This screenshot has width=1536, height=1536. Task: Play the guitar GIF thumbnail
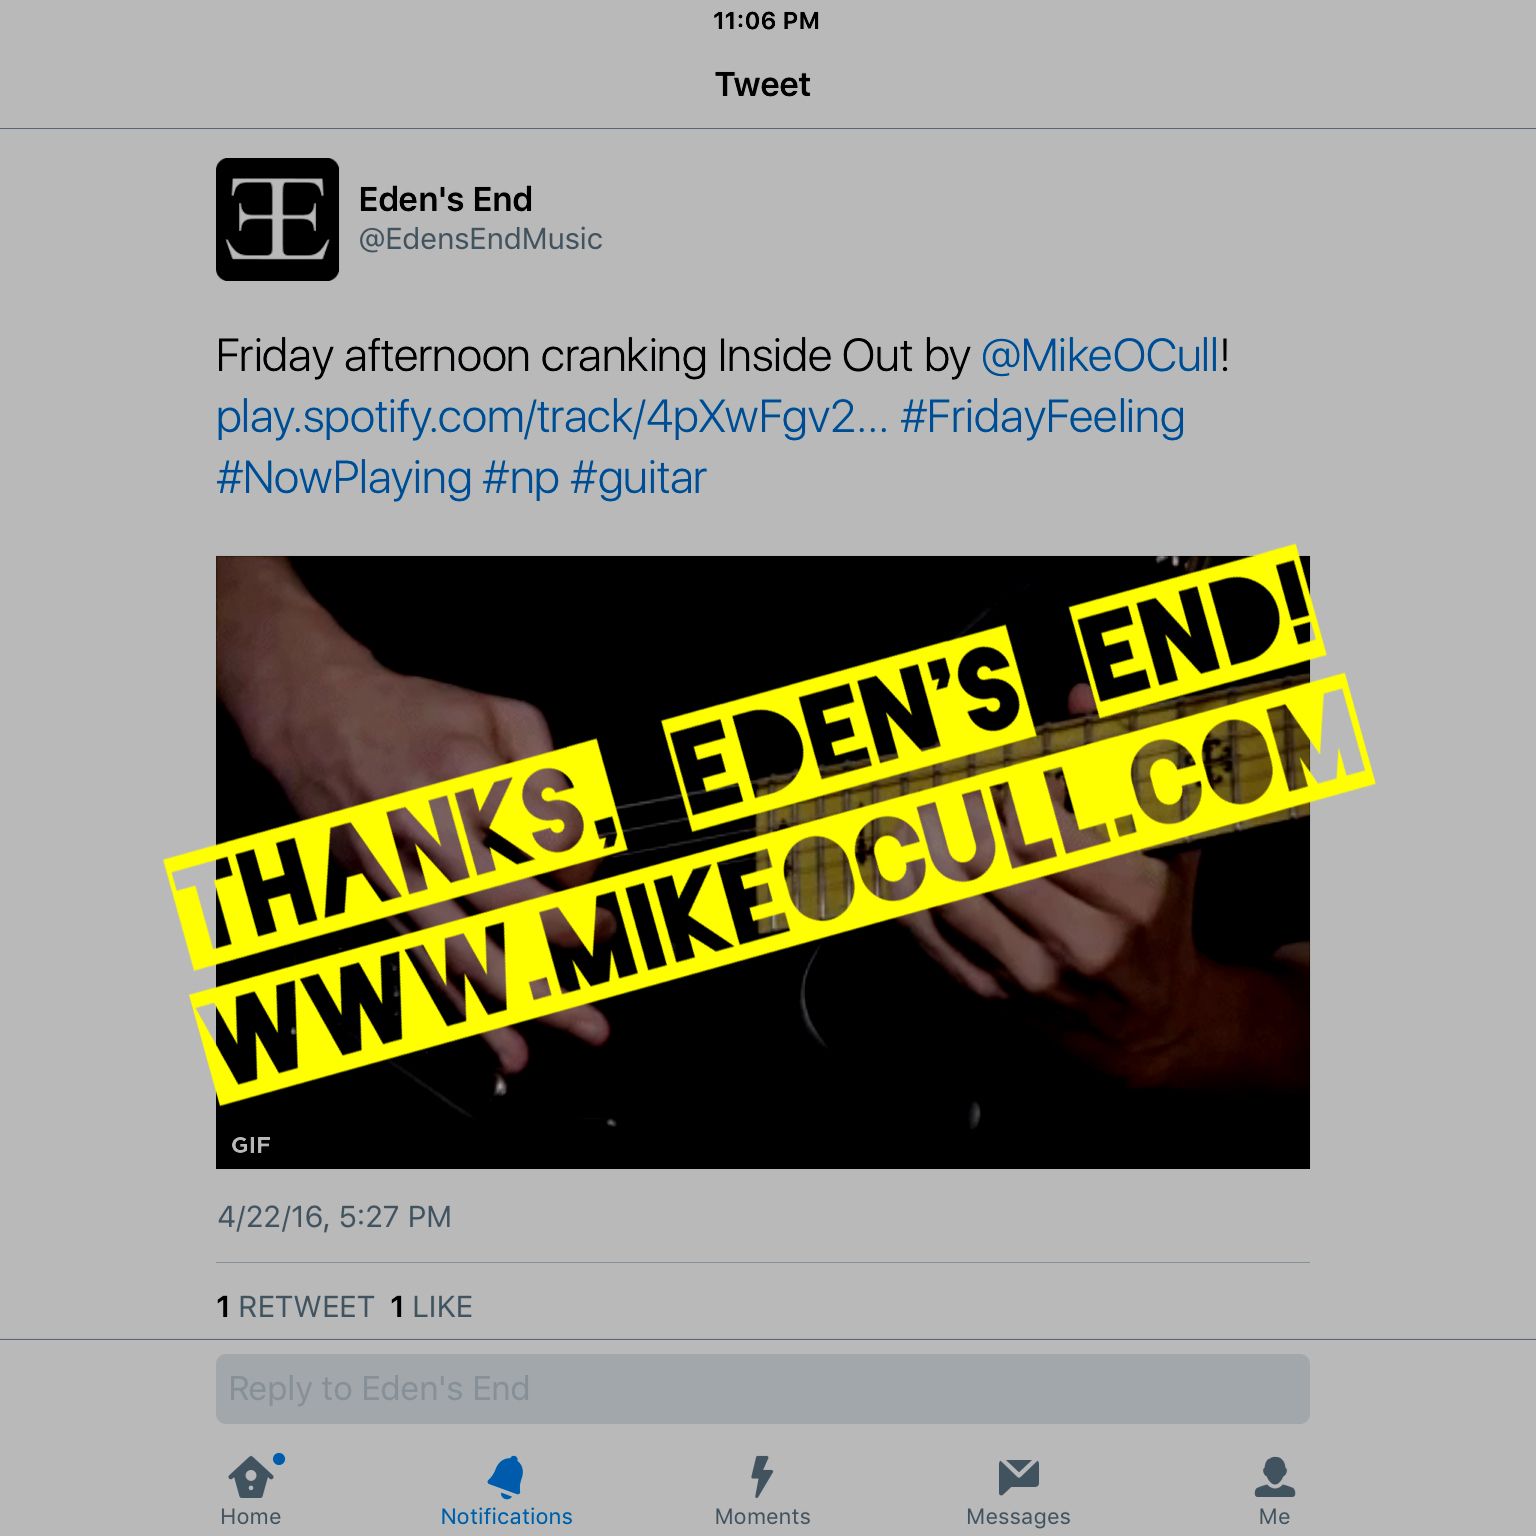tap(763, 862)
